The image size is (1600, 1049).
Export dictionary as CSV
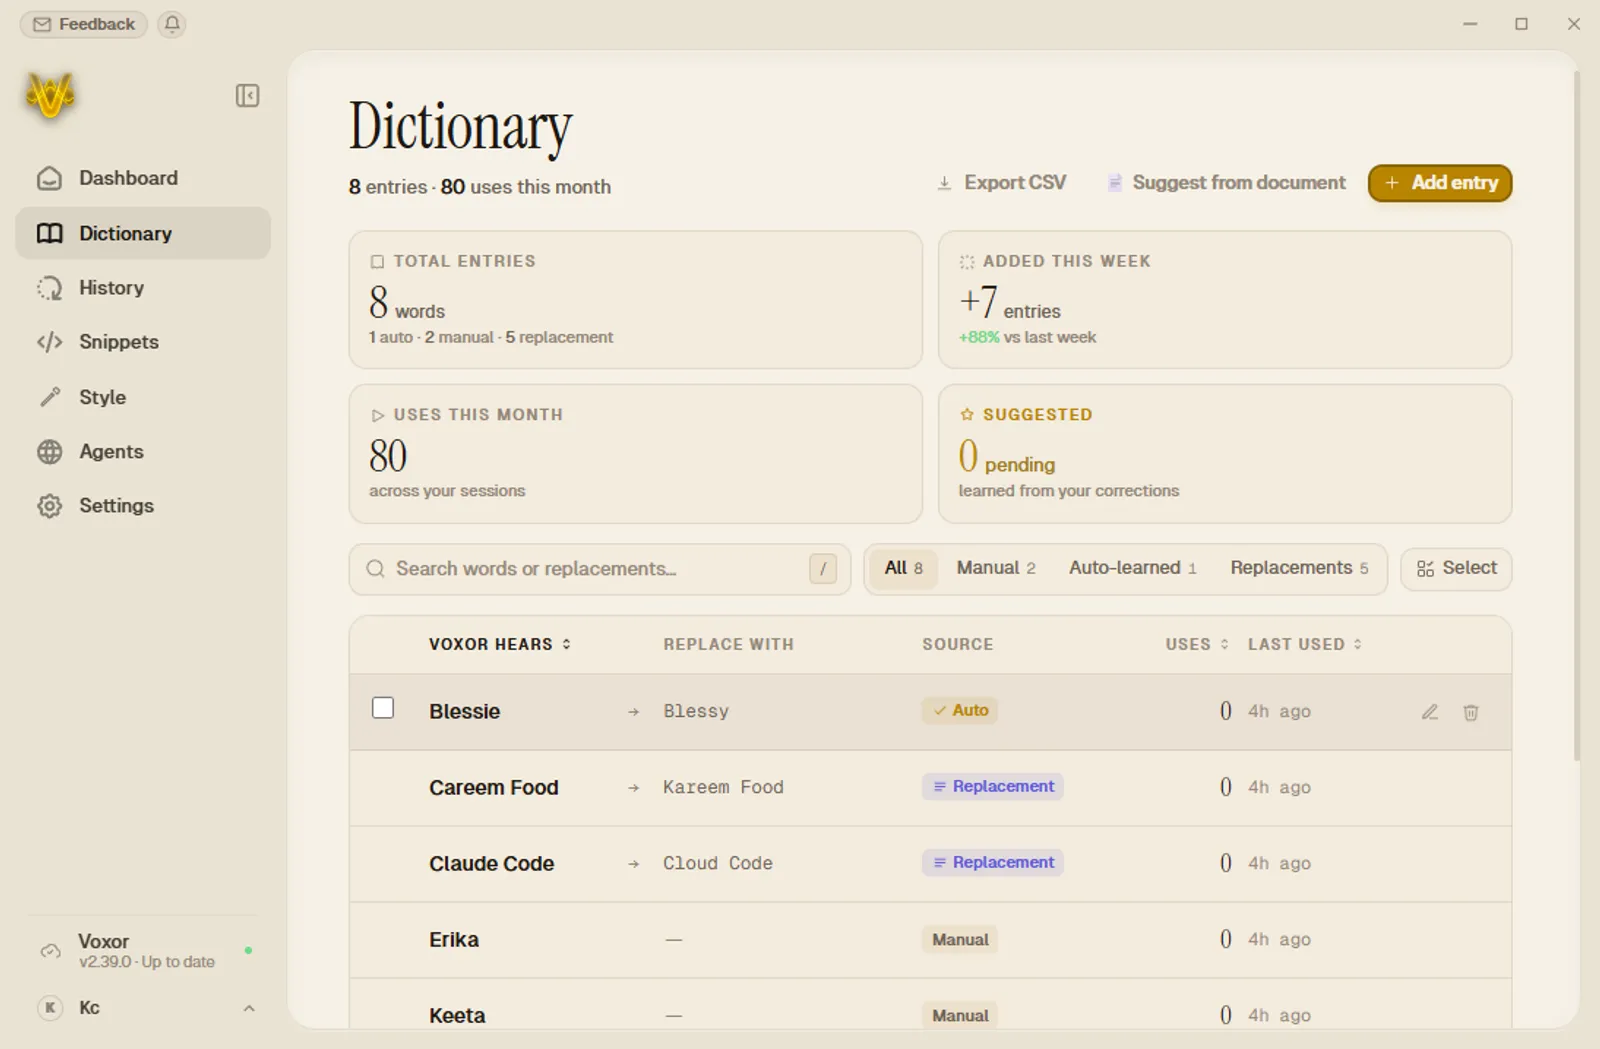click(1002, 183)
